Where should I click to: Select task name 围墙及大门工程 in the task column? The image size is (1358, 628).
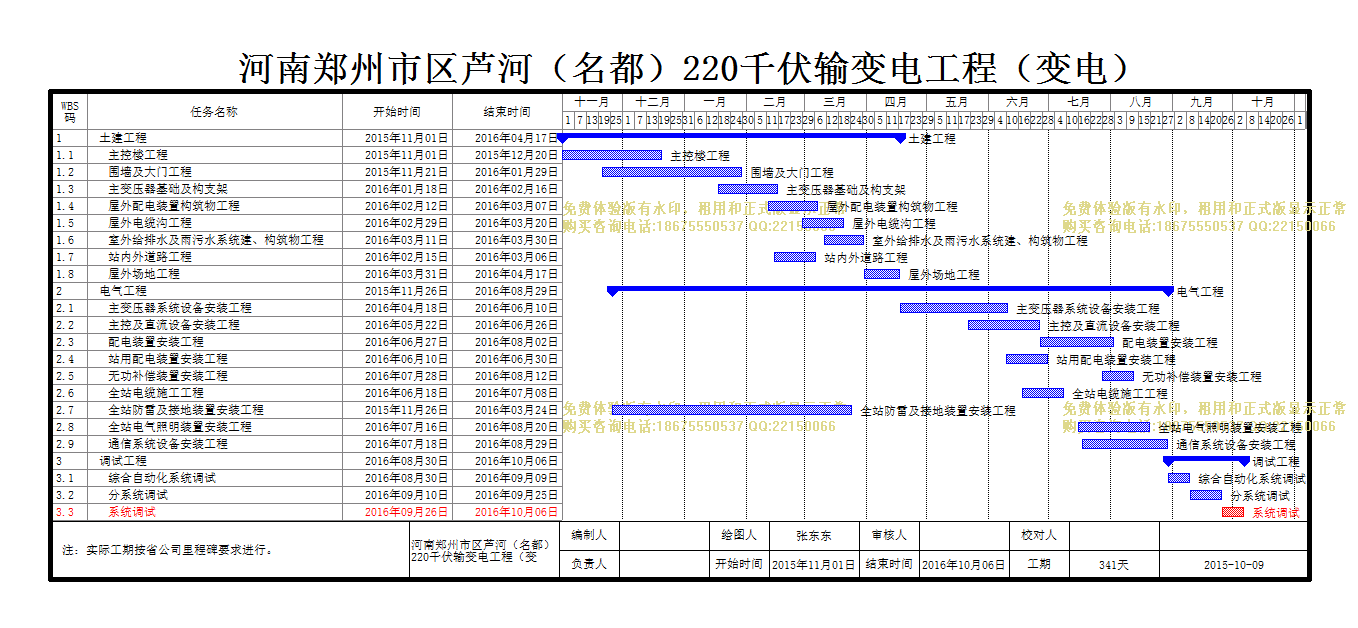pyautogui.click(x=150, y=172)
